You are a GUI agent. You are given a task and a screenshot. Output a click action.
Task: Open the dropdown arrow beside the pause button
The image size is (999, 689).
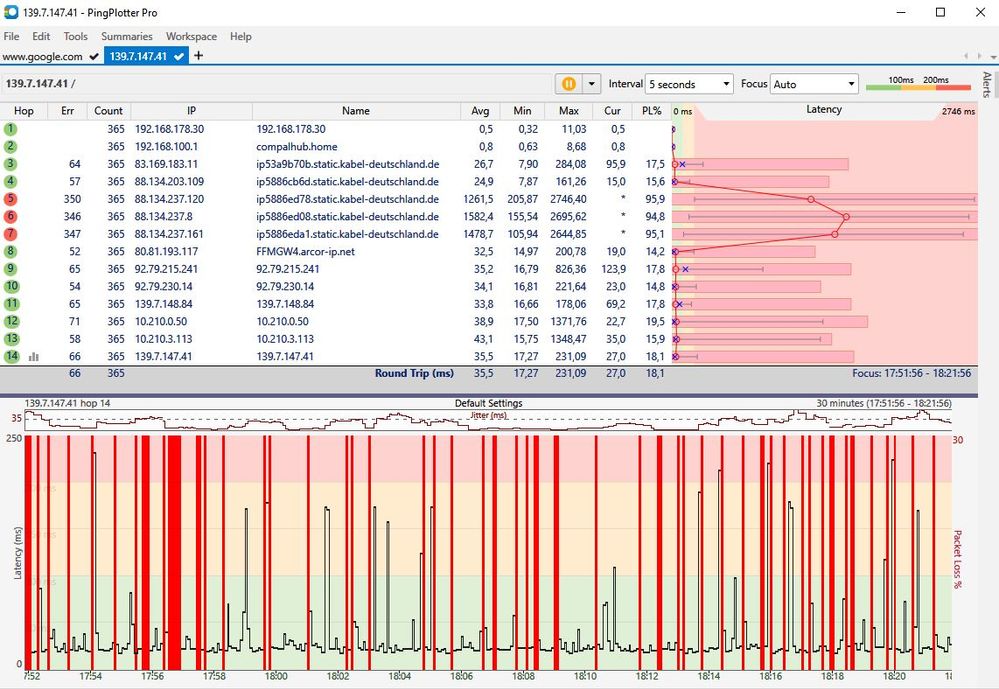[x=591, y=84]
